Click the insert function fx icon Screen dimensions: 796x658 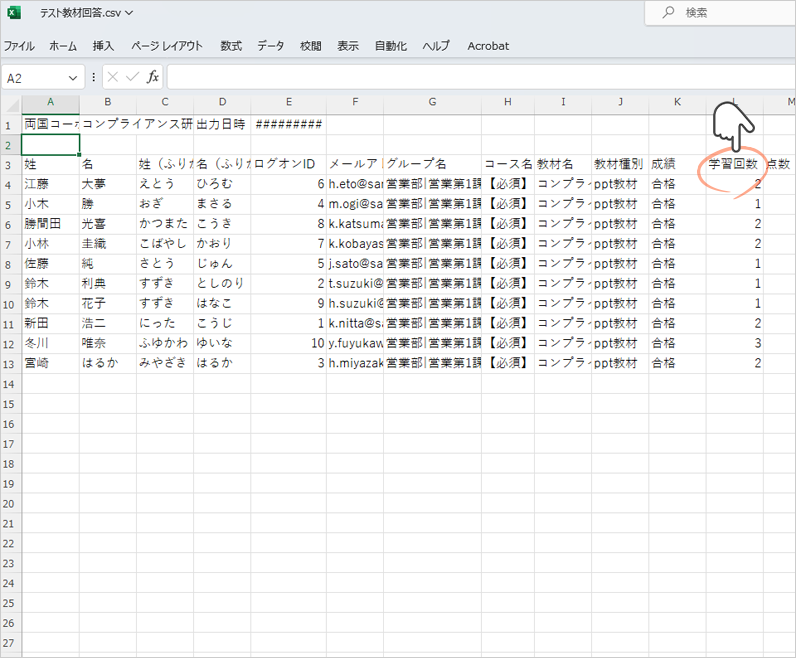pyautogui.click(x=152, y=77)
